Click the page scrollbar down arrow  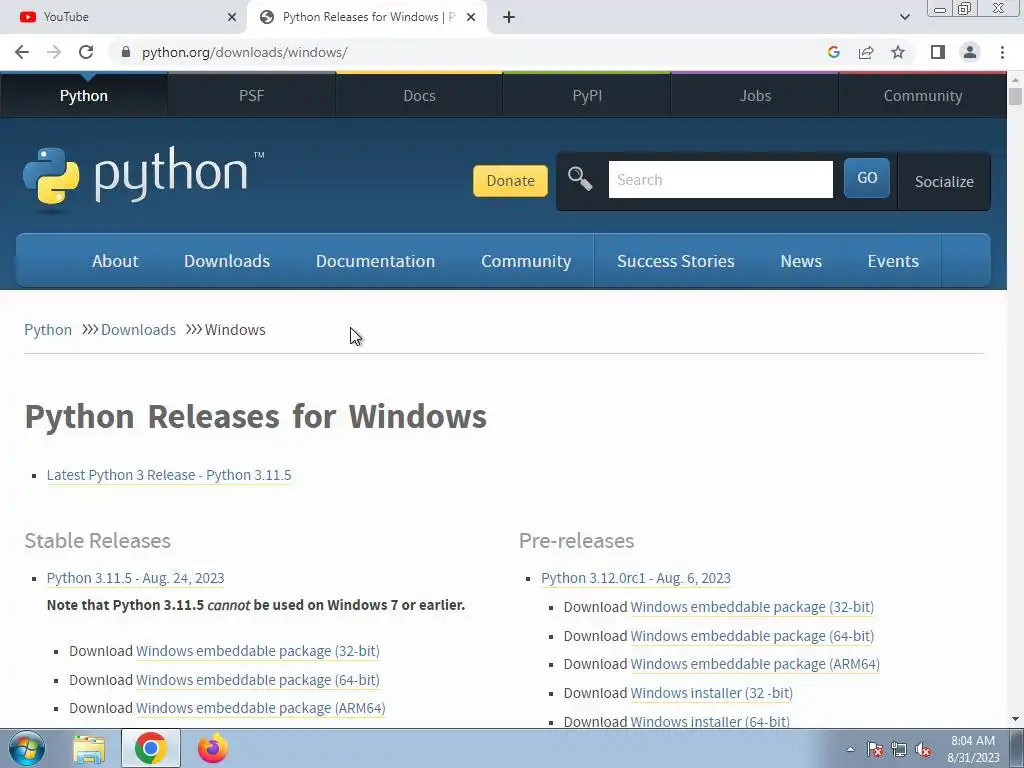tap(1015, 720)
